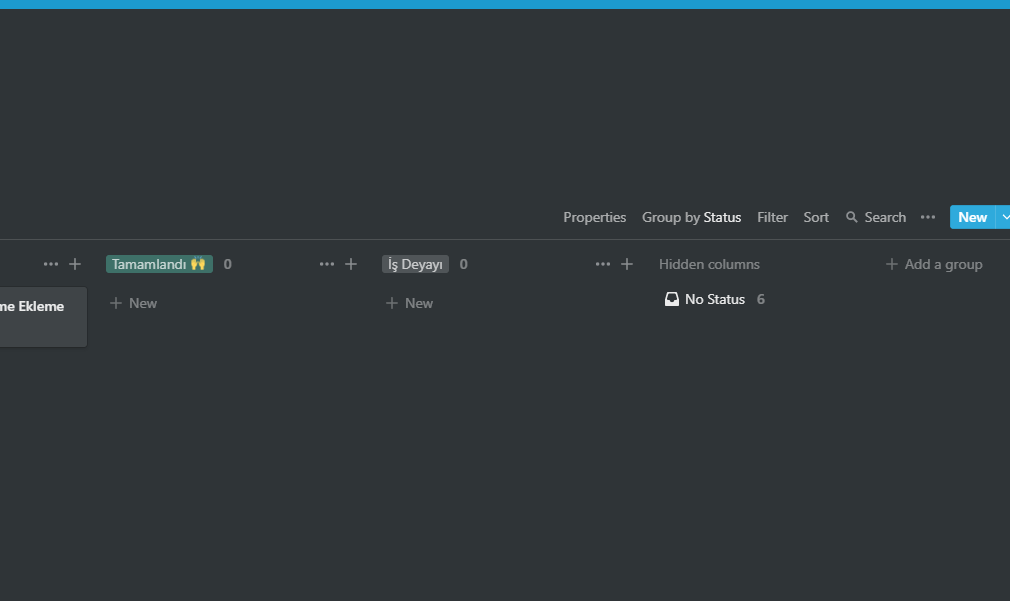Click plus icon above the Ekleme card
The image size is (1010, 601).
pos(75,264)
